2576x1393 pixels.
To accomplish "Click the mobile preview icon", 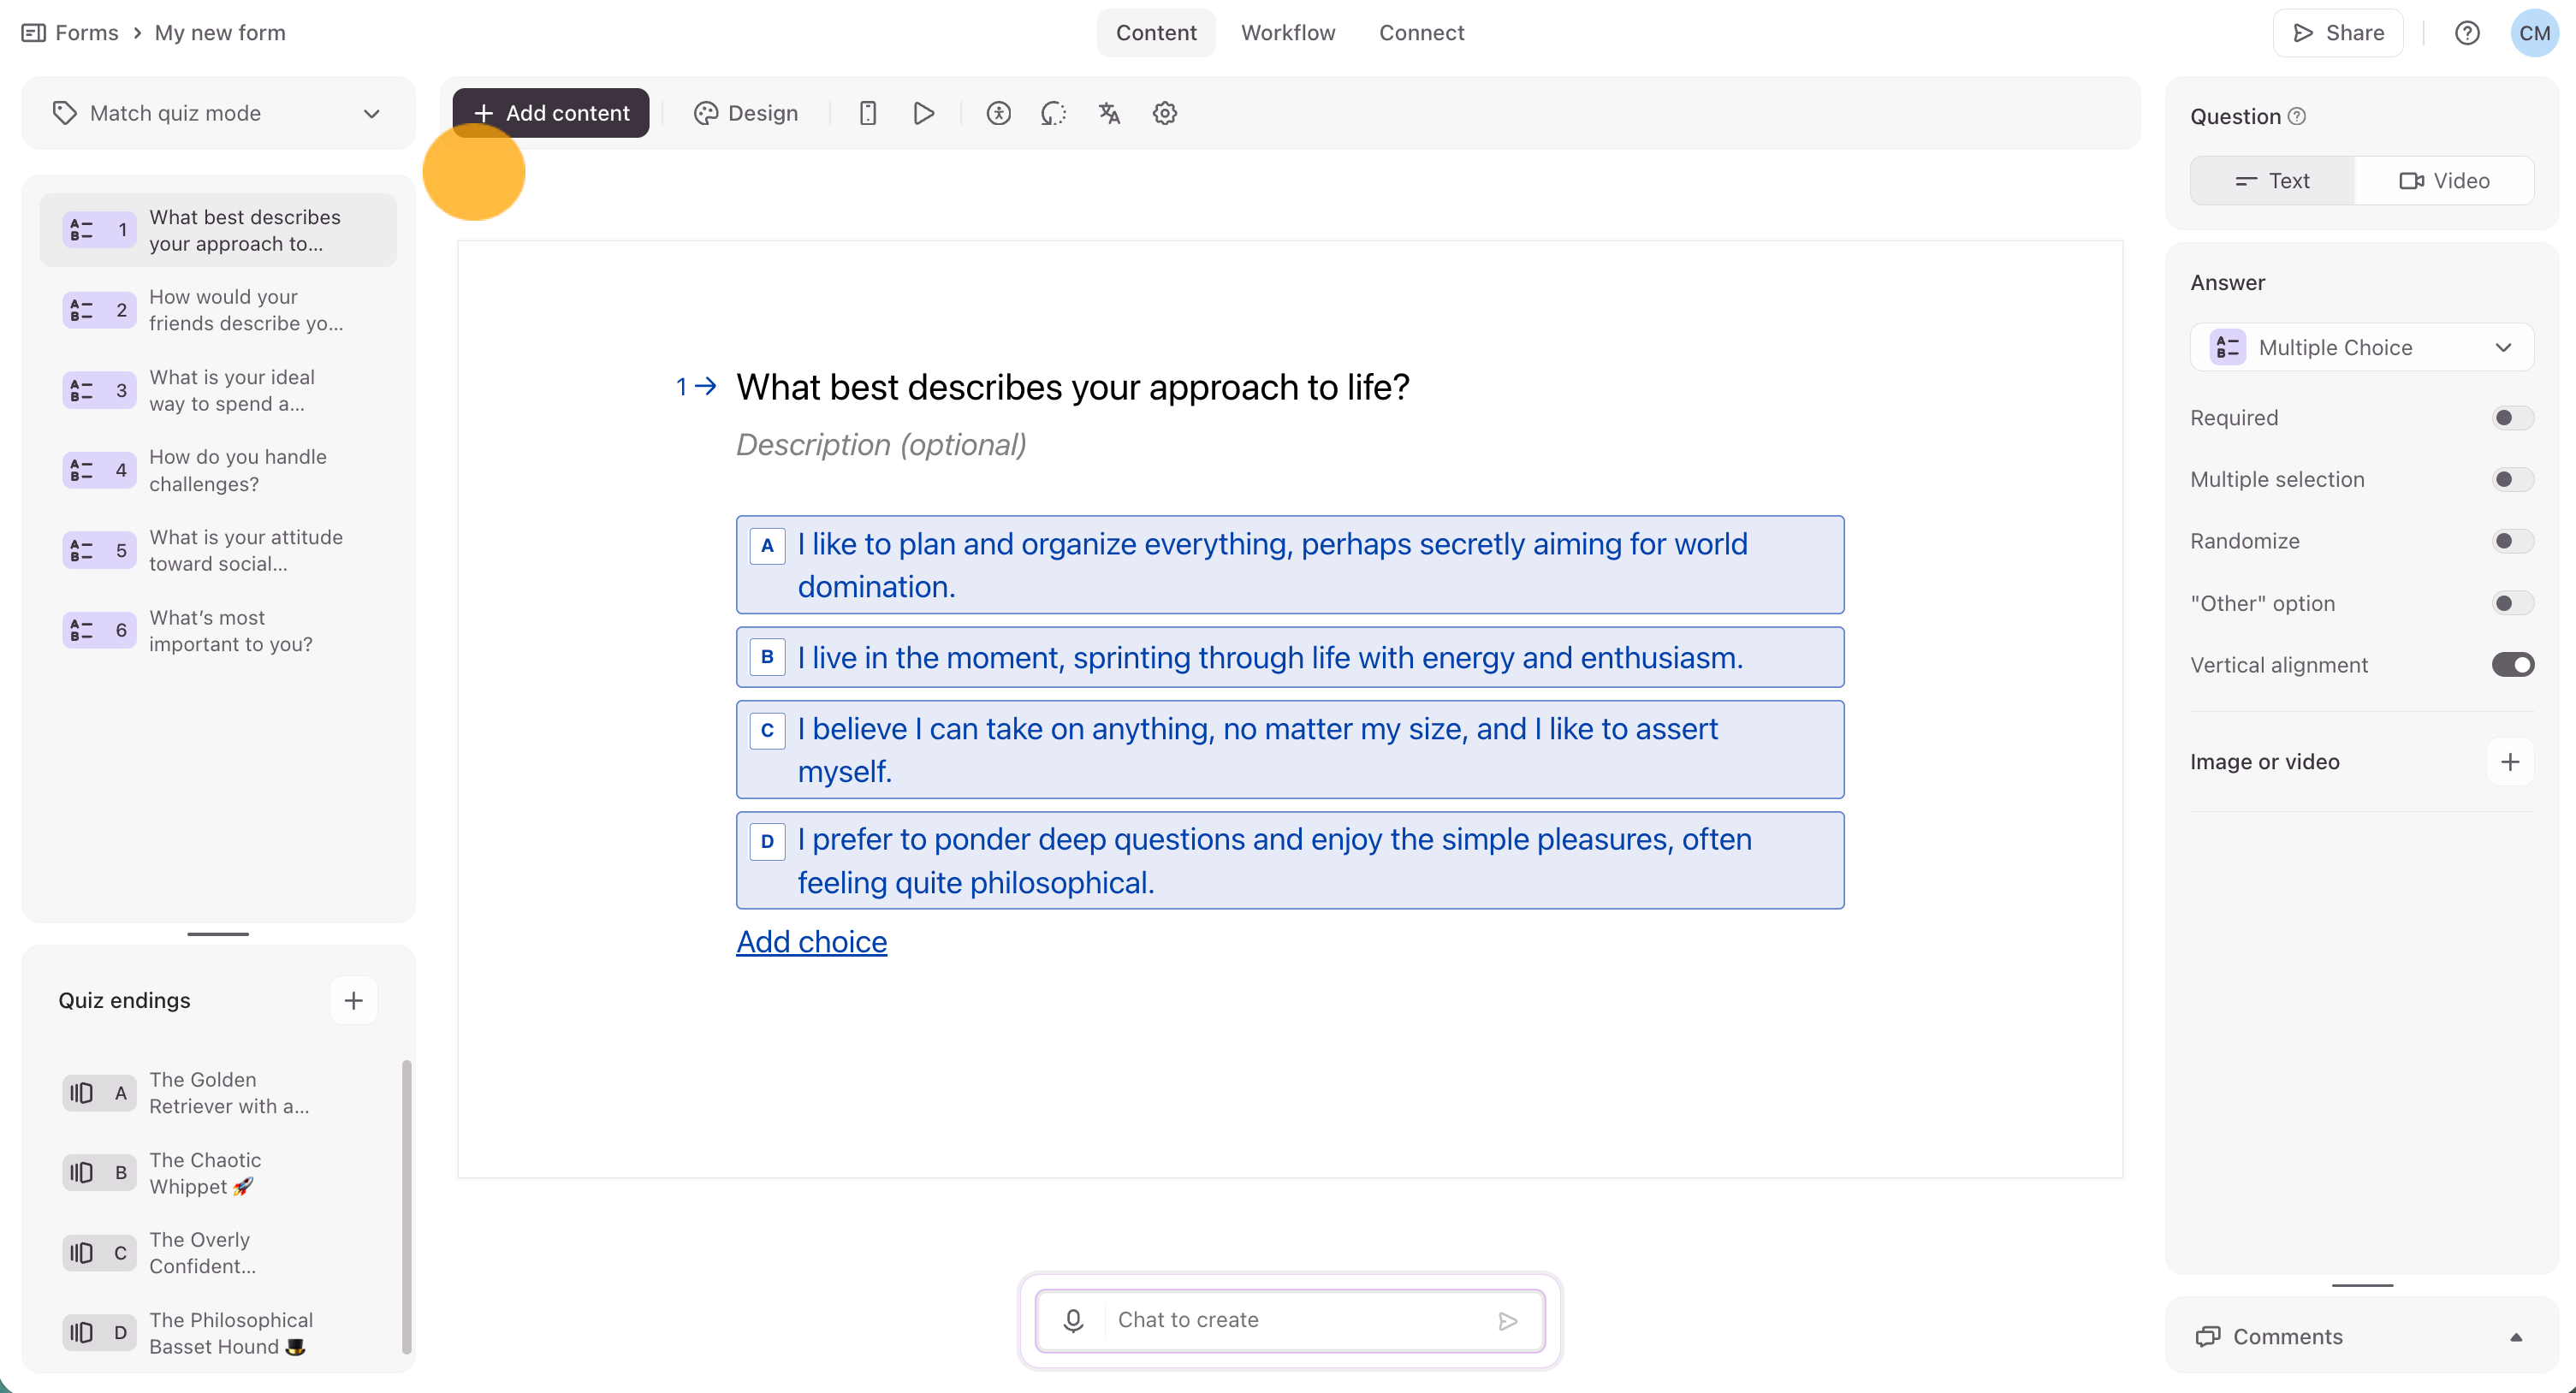I will pyautogui.click(x=867, y=113).
